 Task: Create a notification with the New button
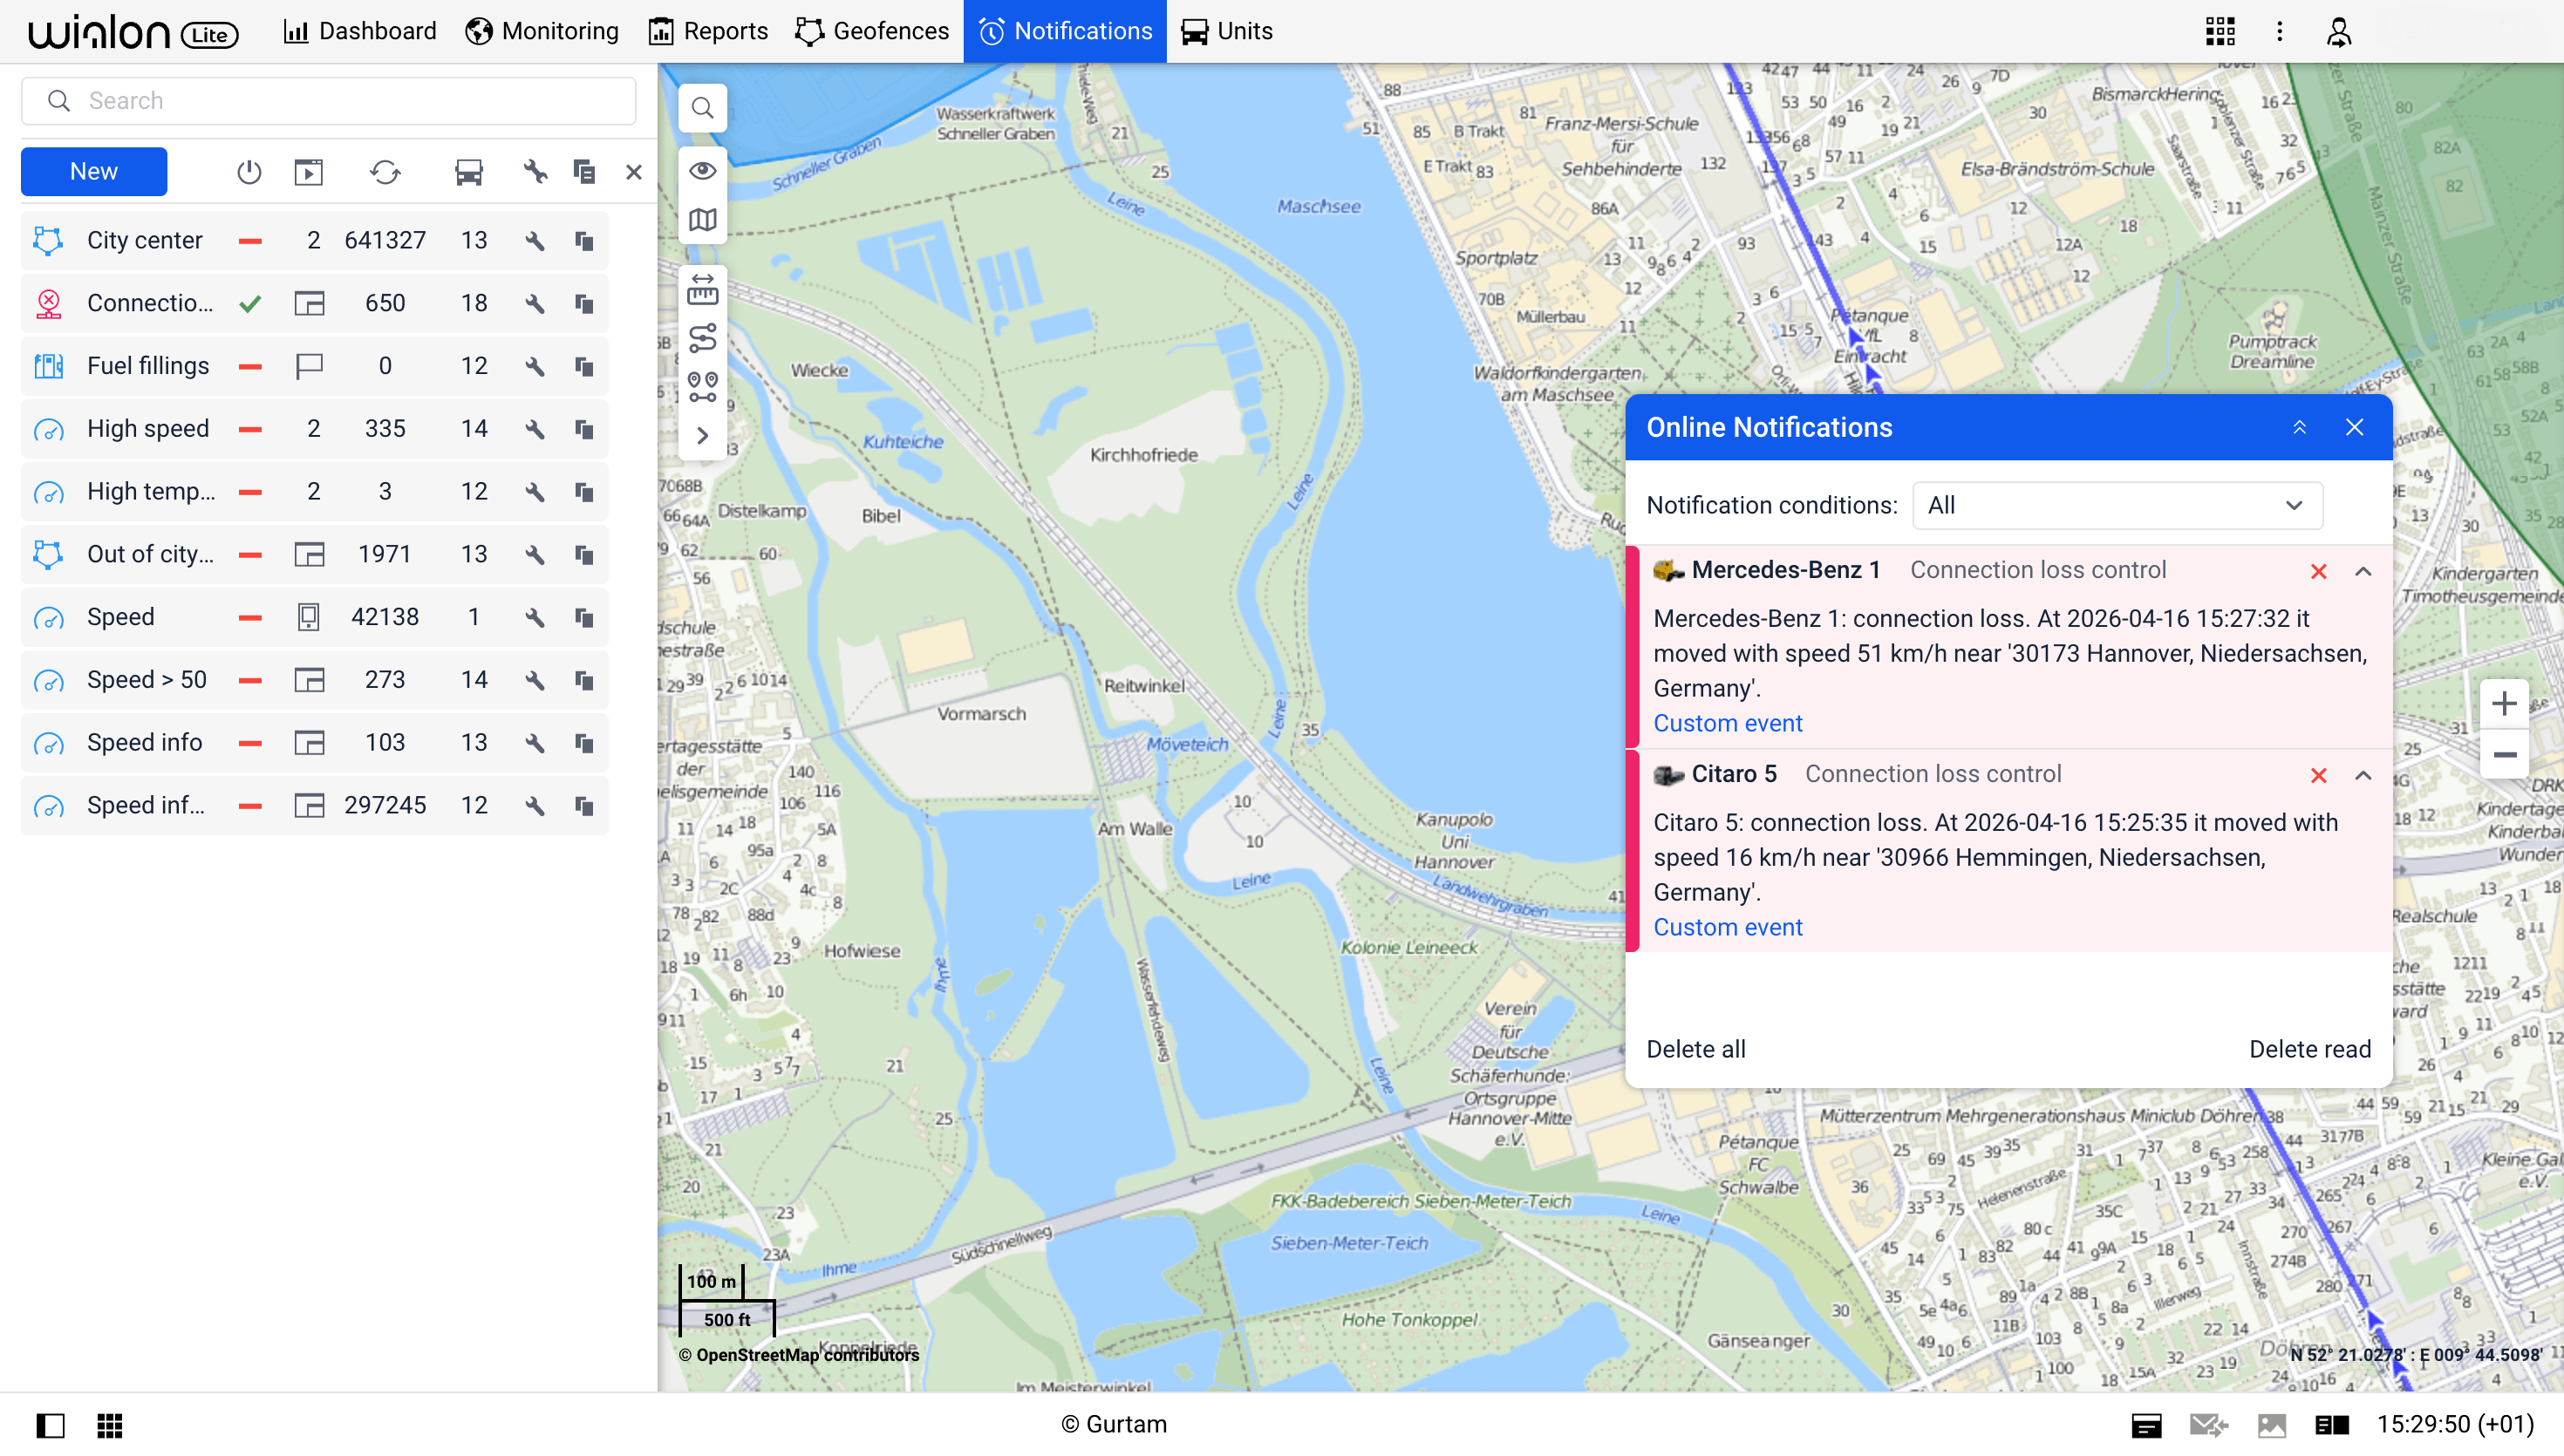pos(93,171)
